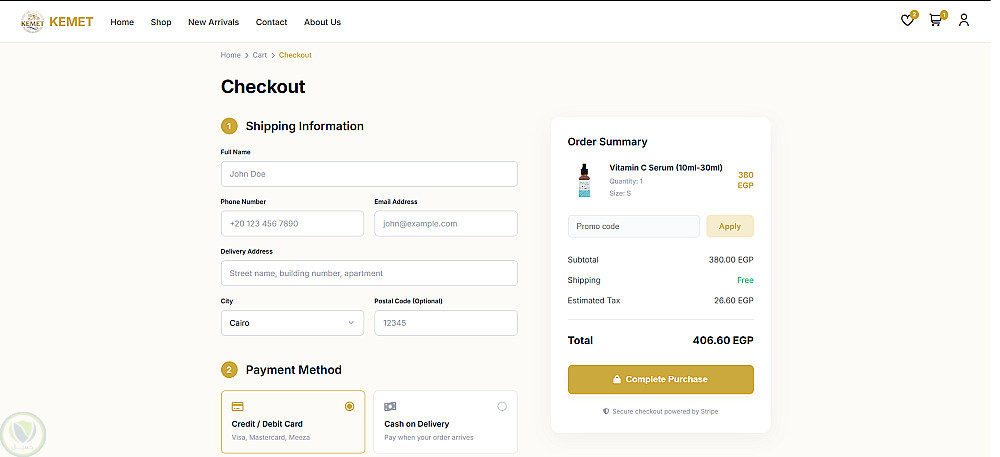Click the cash banknote icon

coord(390,407)
